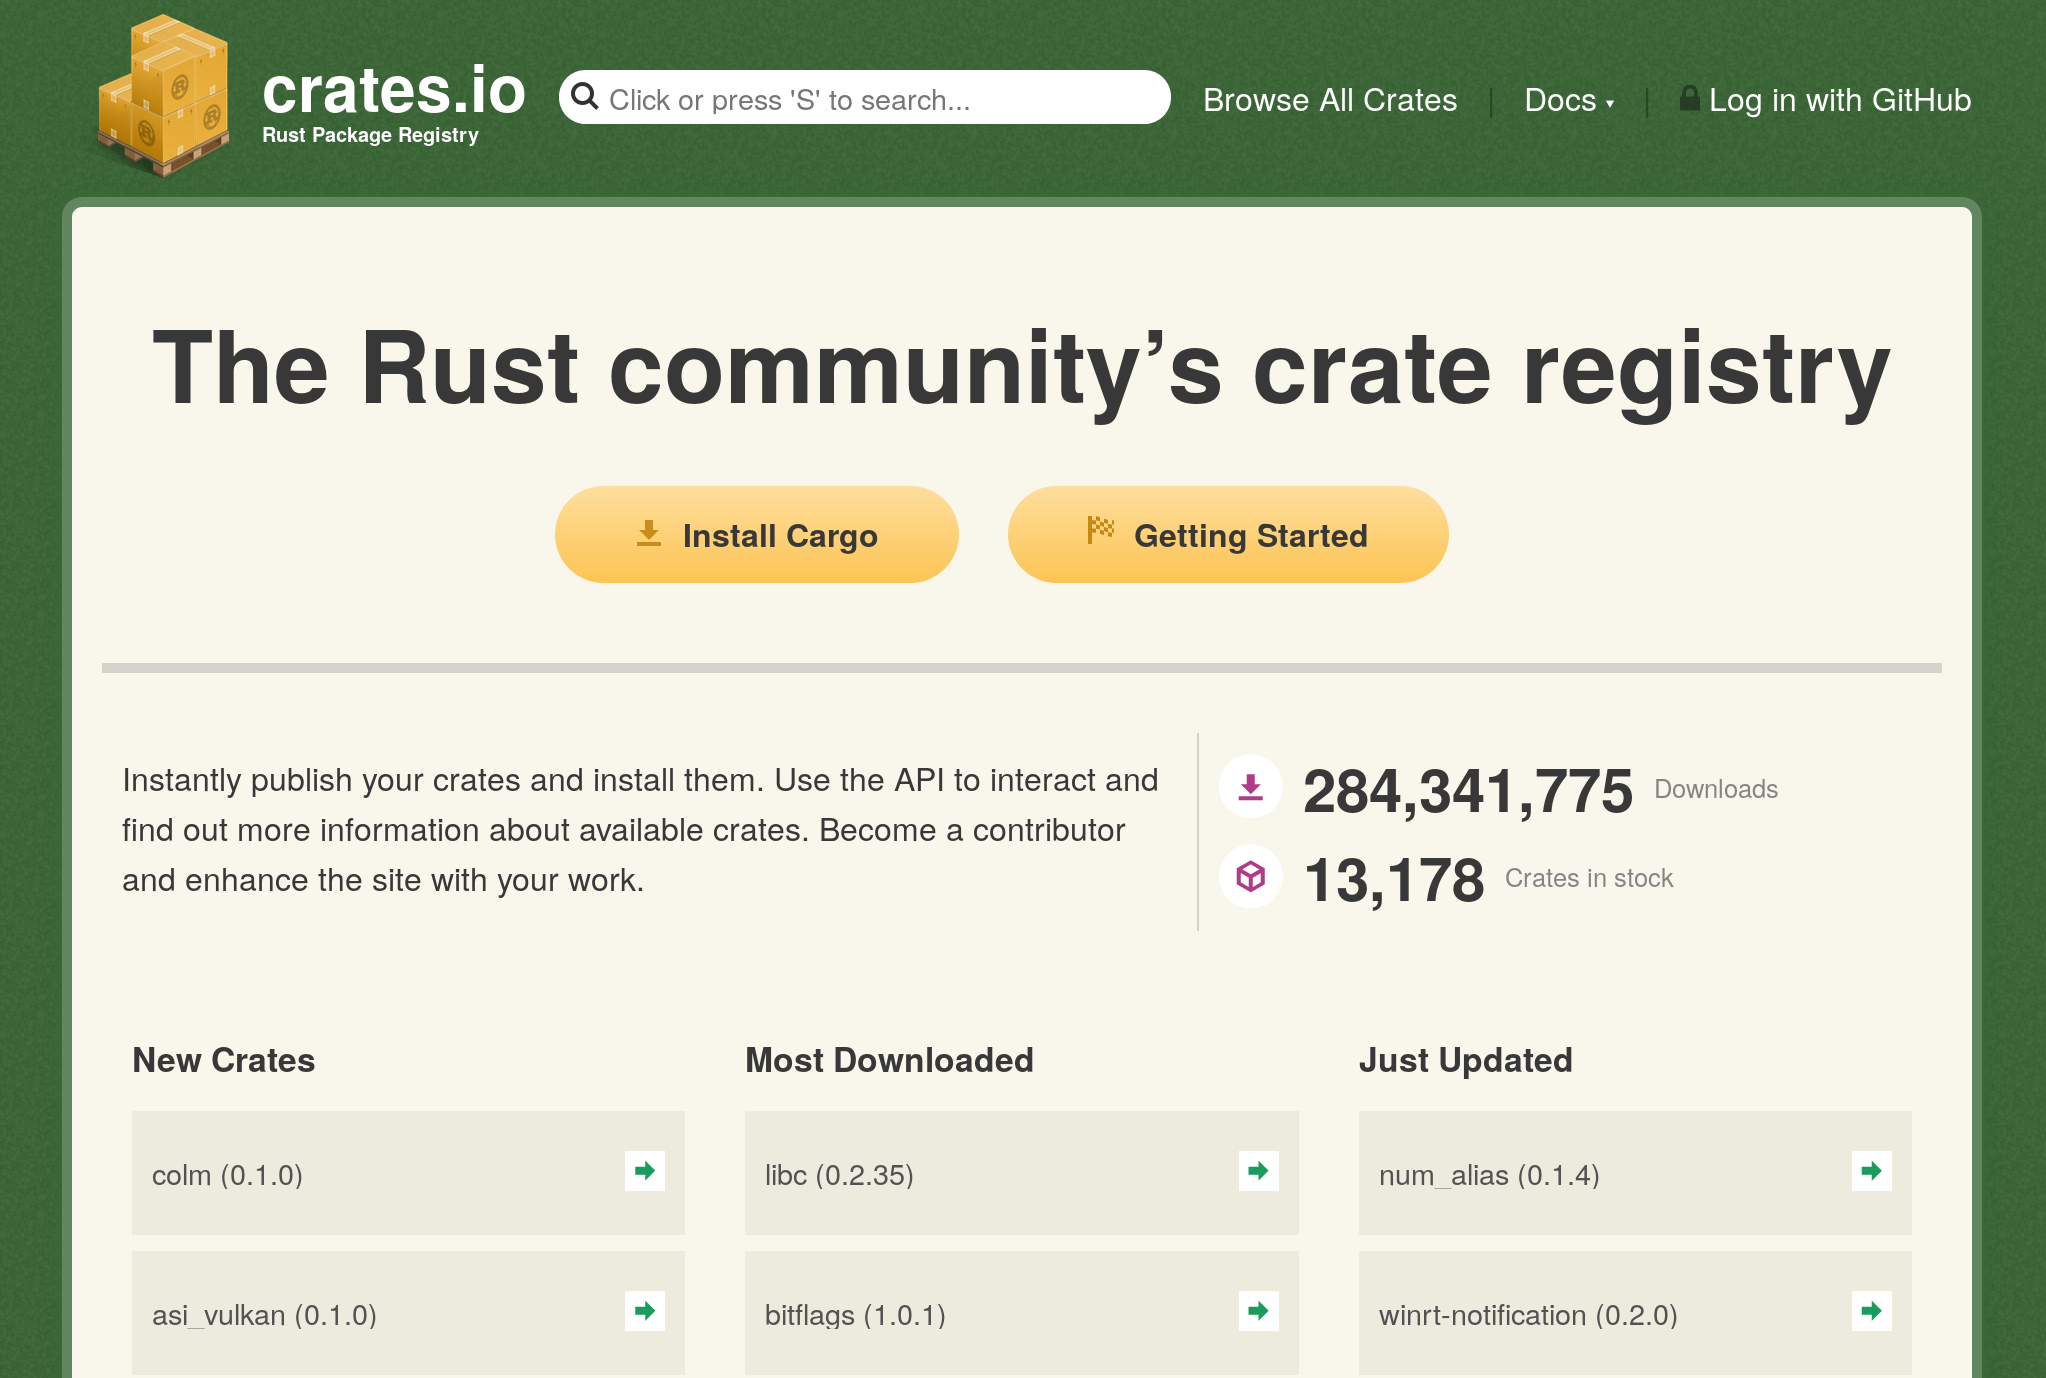
Task: Click the crate box icon next to stats
Action: (x=1250, y=878)
